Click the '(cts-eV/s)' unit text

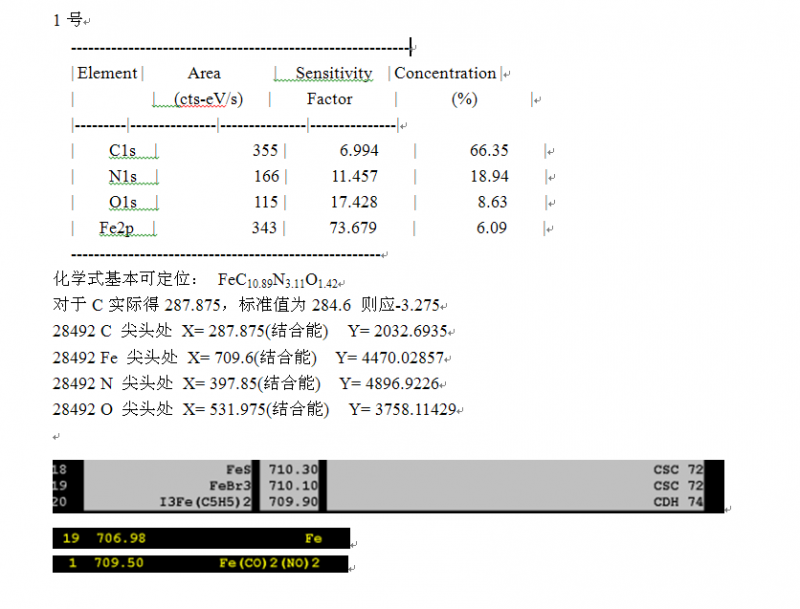(x=208, y=99)
